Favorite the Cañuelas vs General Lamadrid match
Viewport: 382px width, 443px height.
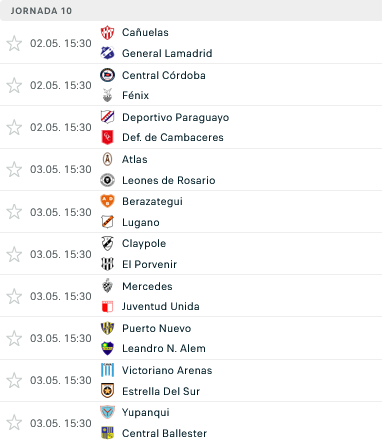point(14,43)
